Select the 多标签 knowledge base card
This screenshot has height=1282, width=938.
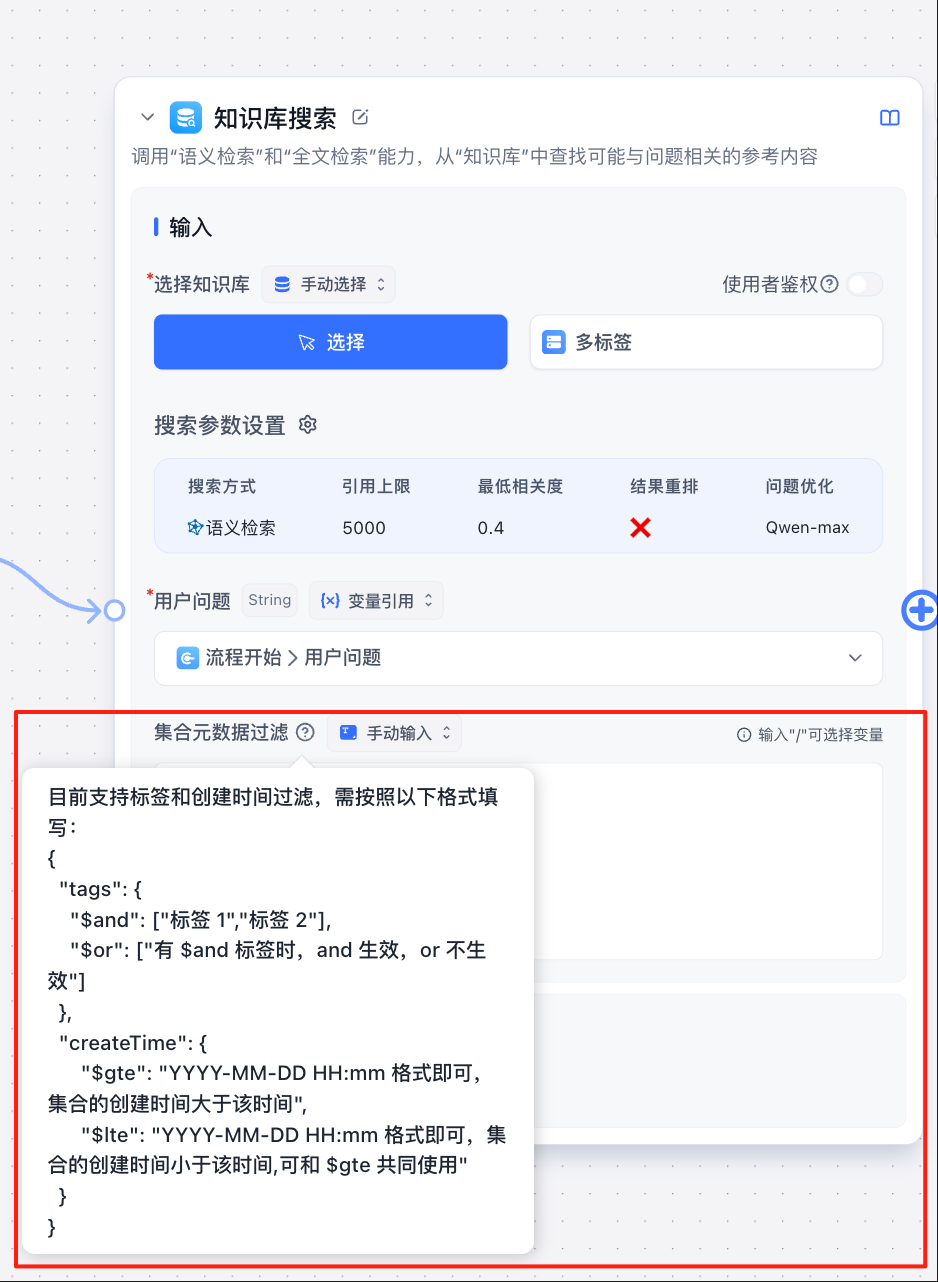click(706, 342)
